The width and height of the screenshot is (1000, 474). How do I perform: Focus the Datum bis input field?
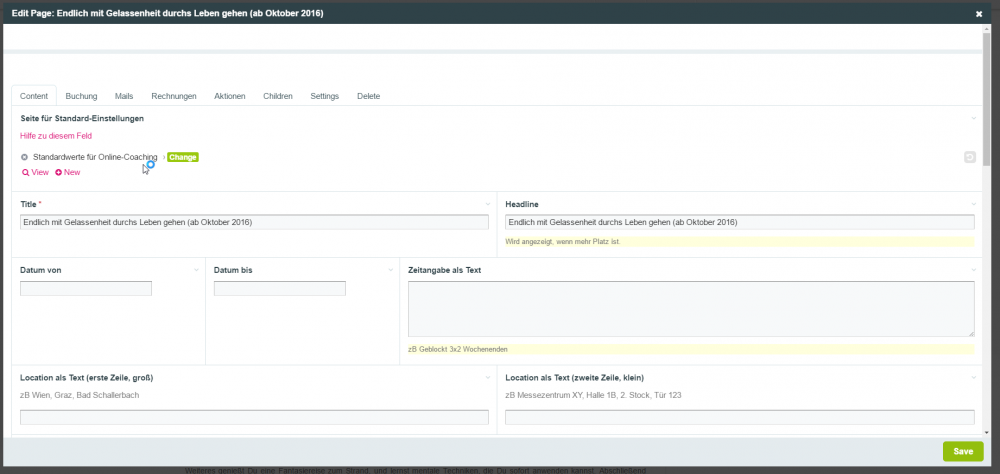(x=279, y=288)
